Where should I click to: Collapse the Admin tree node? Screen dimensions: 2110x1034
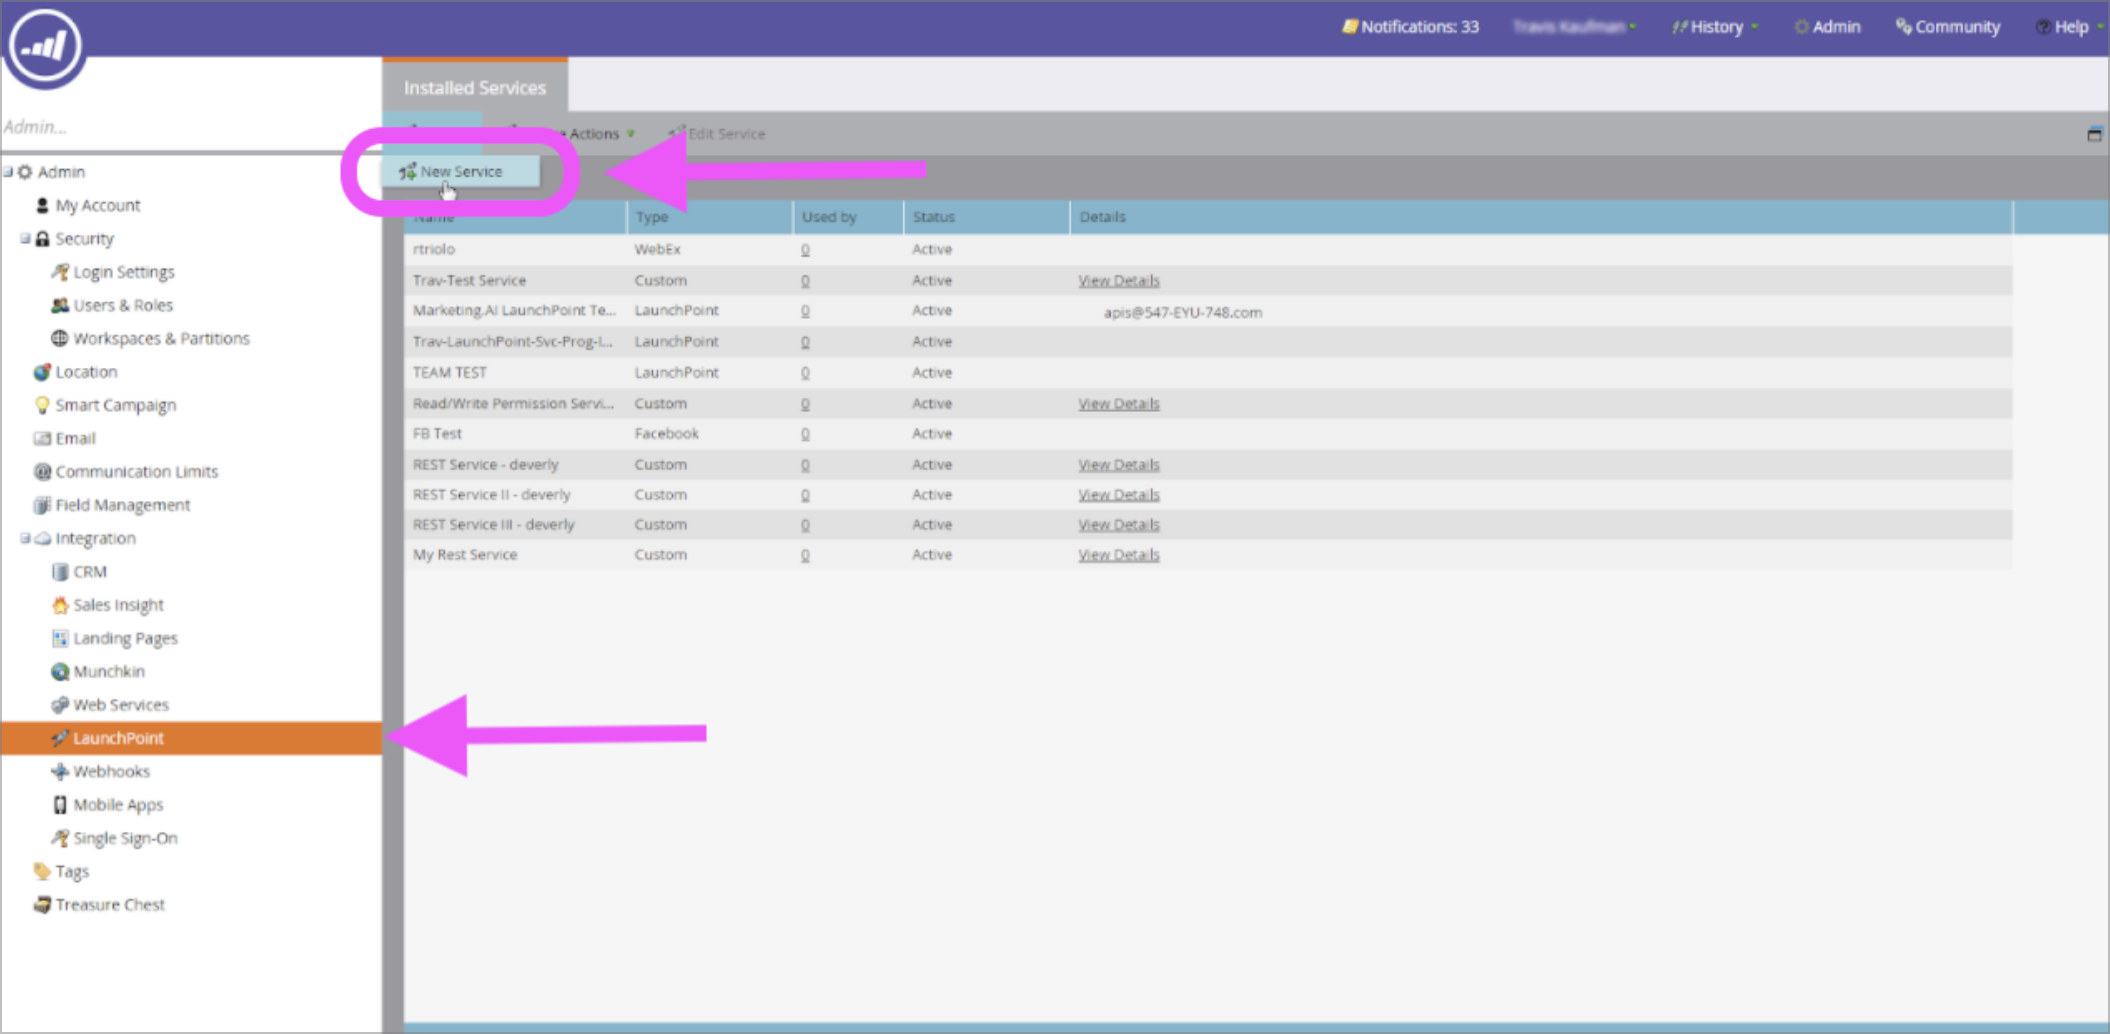coord(8,172)
